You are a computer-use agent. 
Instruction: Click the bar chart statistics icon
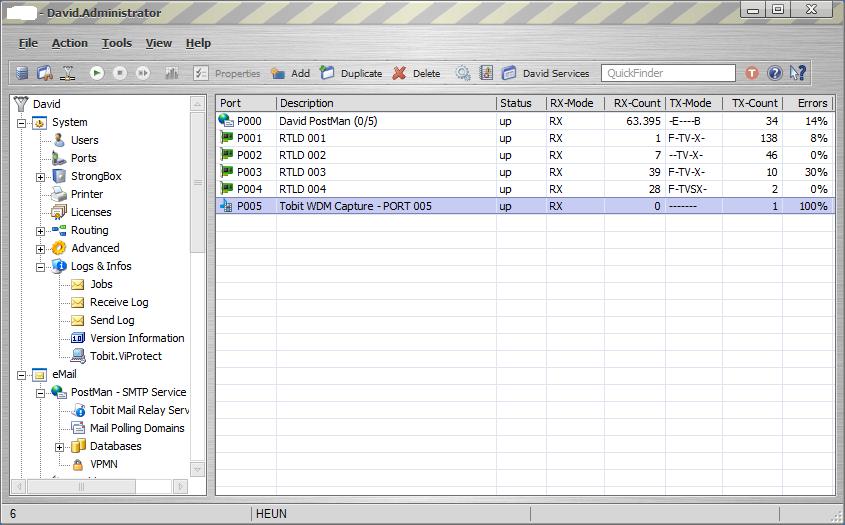click(171, 73)
